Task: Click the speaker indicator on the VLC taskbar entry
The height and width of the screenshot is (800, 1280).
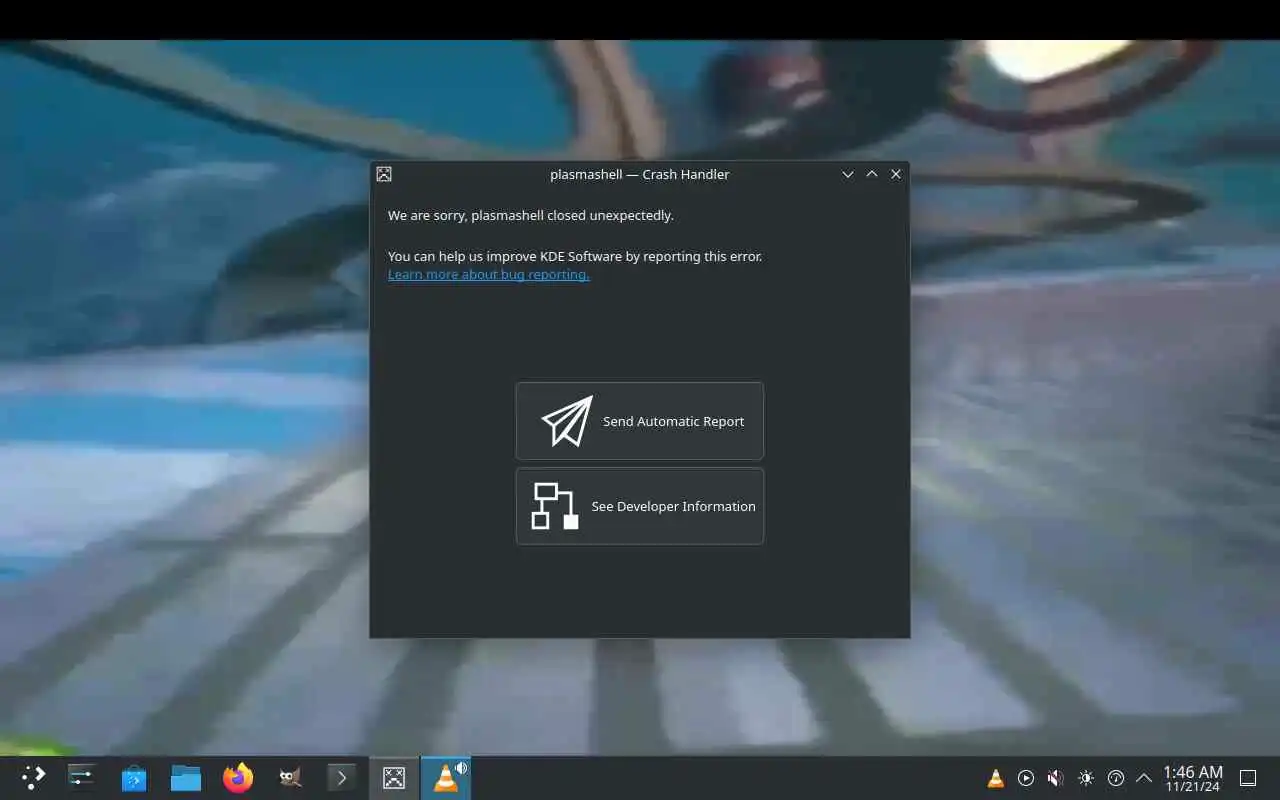Action: pos(461,768)
